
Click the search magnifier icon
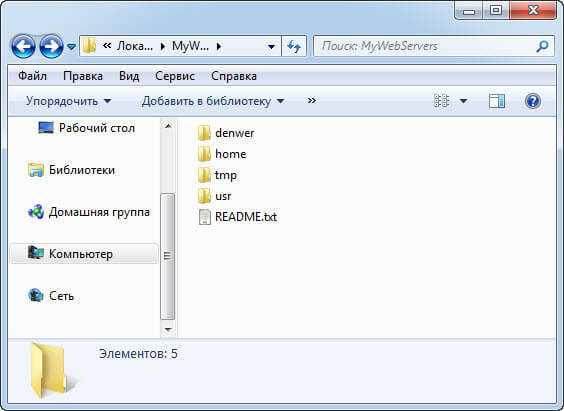click(542, 46)
